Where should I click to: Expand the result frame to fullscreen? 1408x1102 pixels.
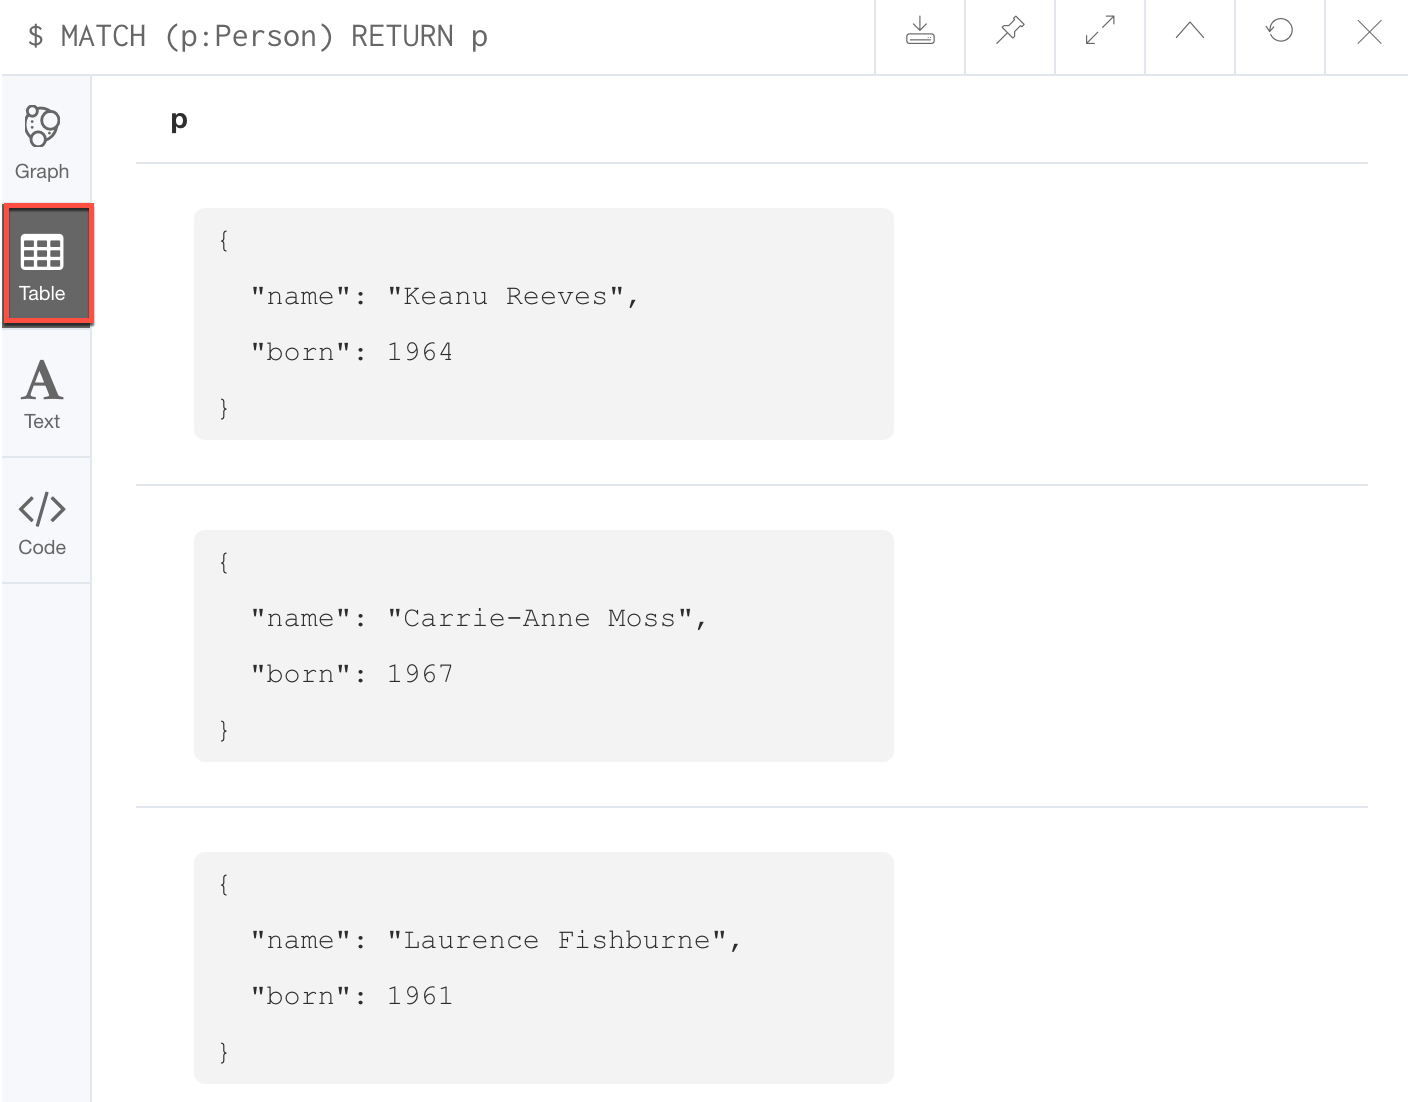point(1099,32)
